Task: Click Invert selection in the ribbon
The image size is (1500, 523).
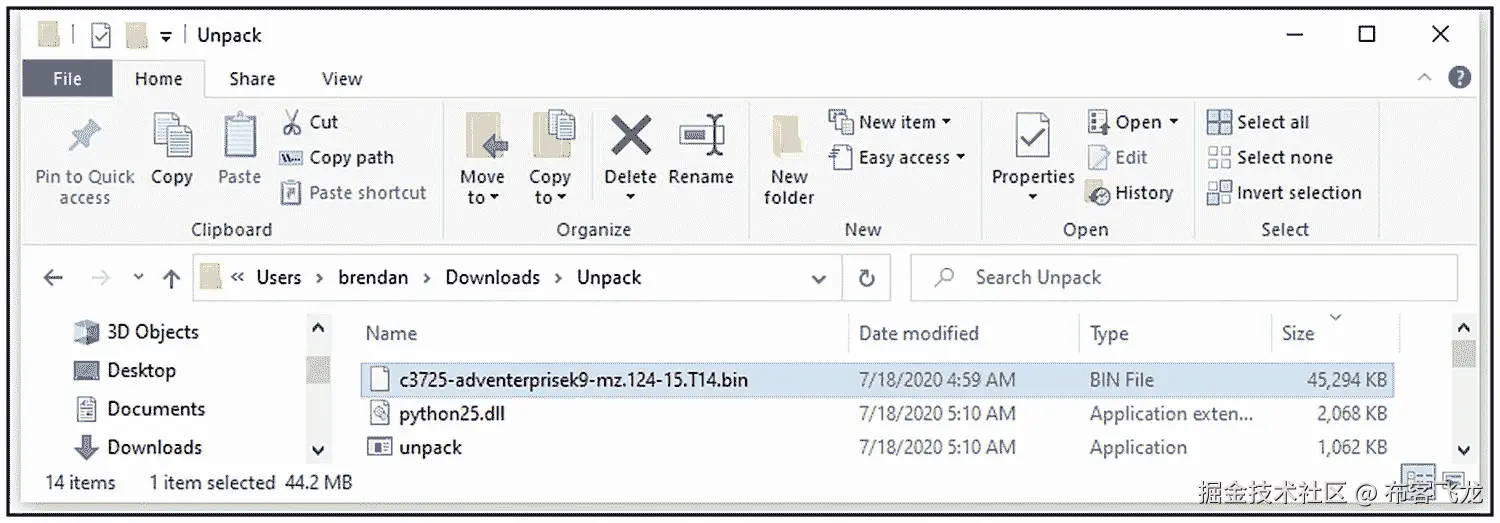Action: click(1284, 193)
